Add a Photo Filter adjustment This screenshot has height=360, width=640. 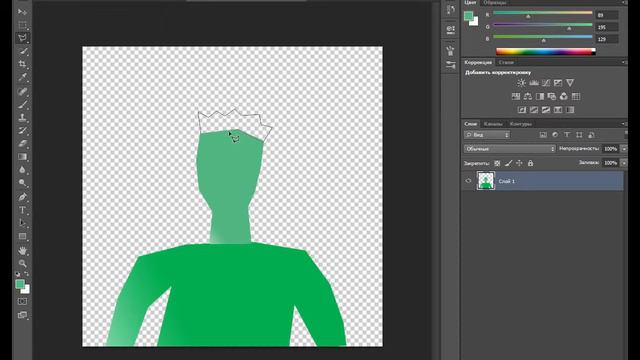click(552, 96)
